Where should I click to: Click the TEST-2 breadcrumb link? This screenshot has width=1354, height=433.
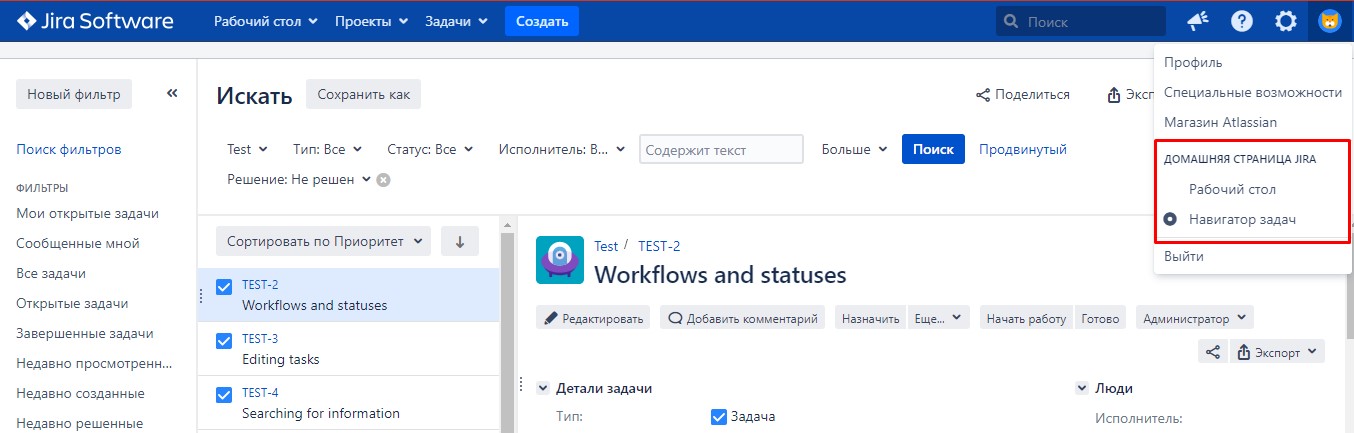pos(659,246)
